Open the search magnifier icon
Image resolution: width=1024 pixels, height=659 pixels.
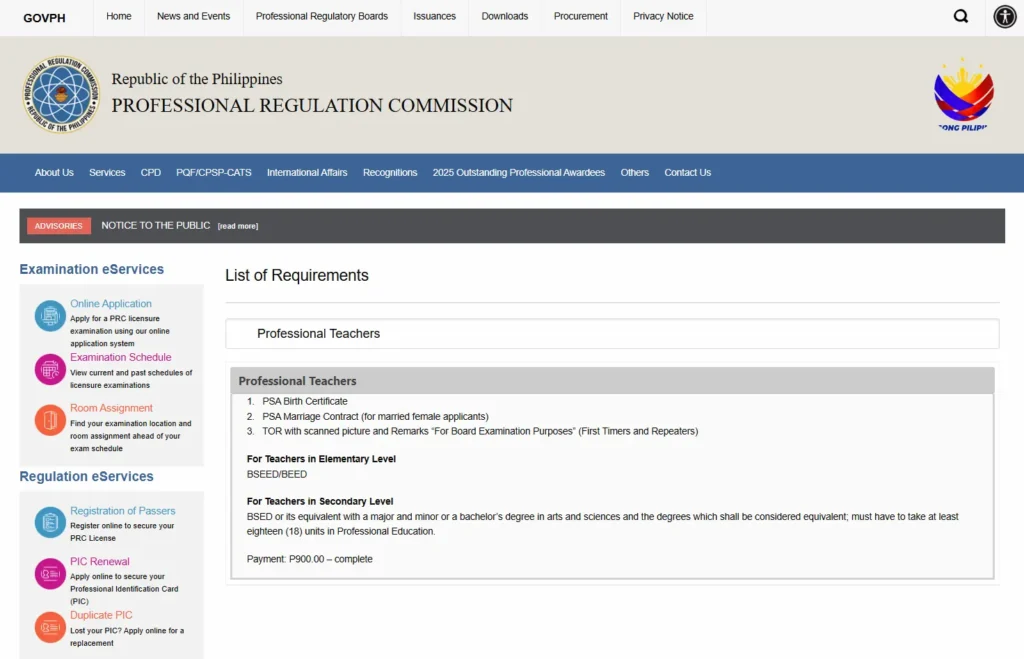pyautogui.click(x=961, y=16)
